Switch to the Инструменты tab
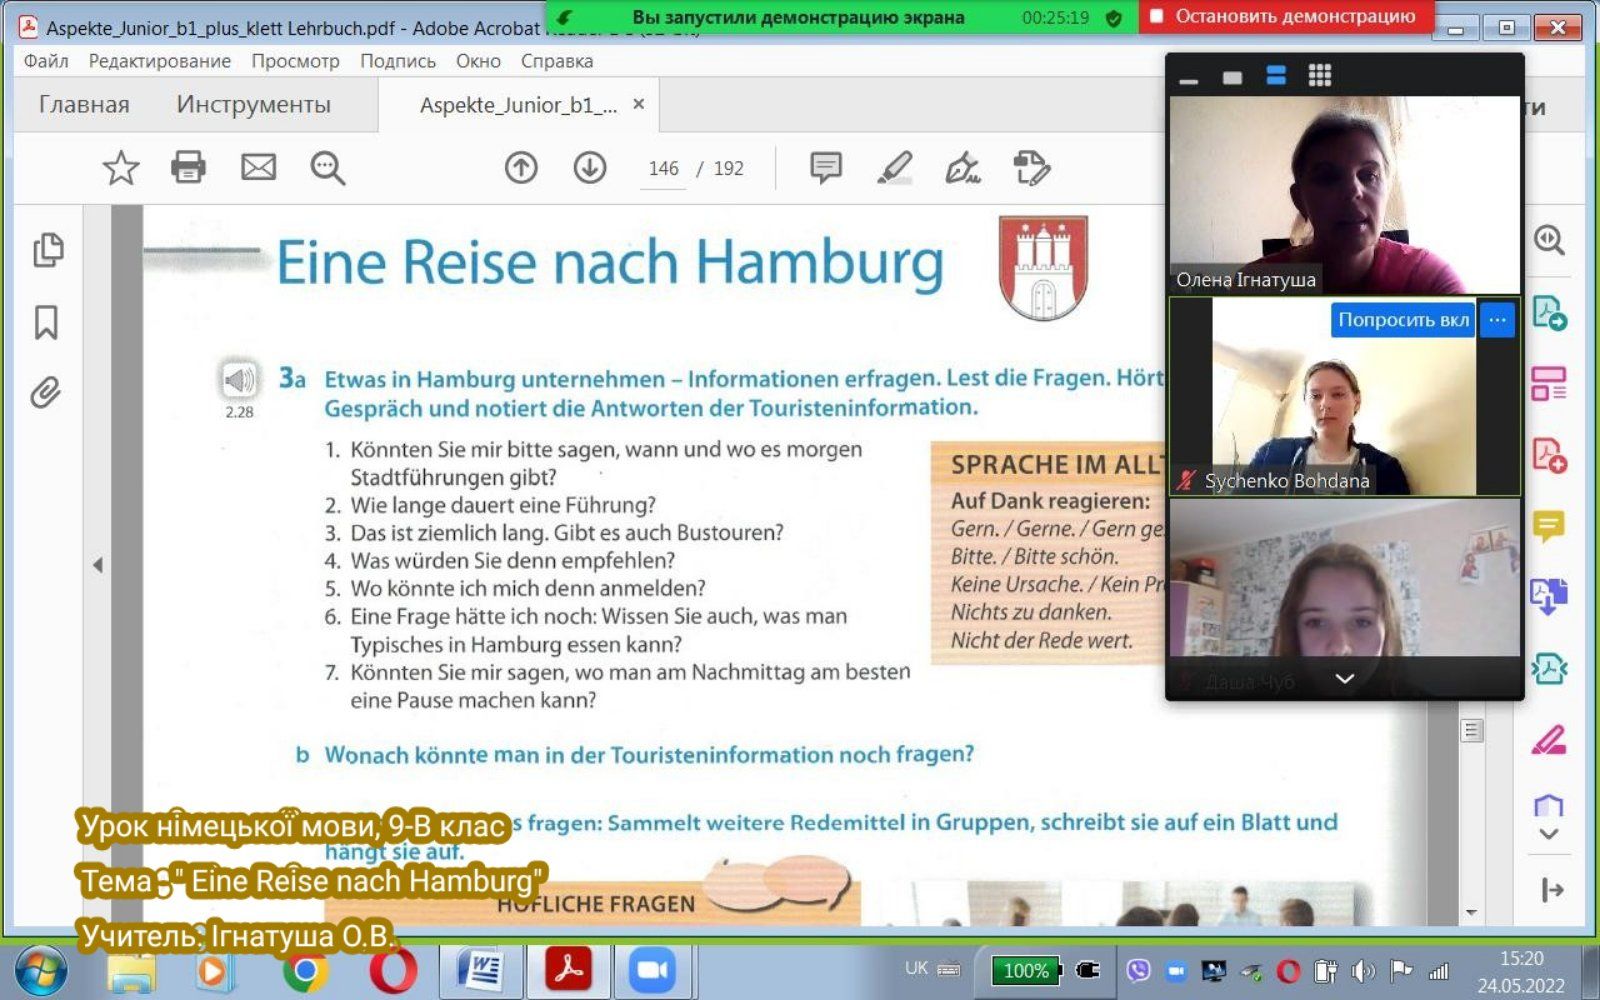 tap(253, 105)
